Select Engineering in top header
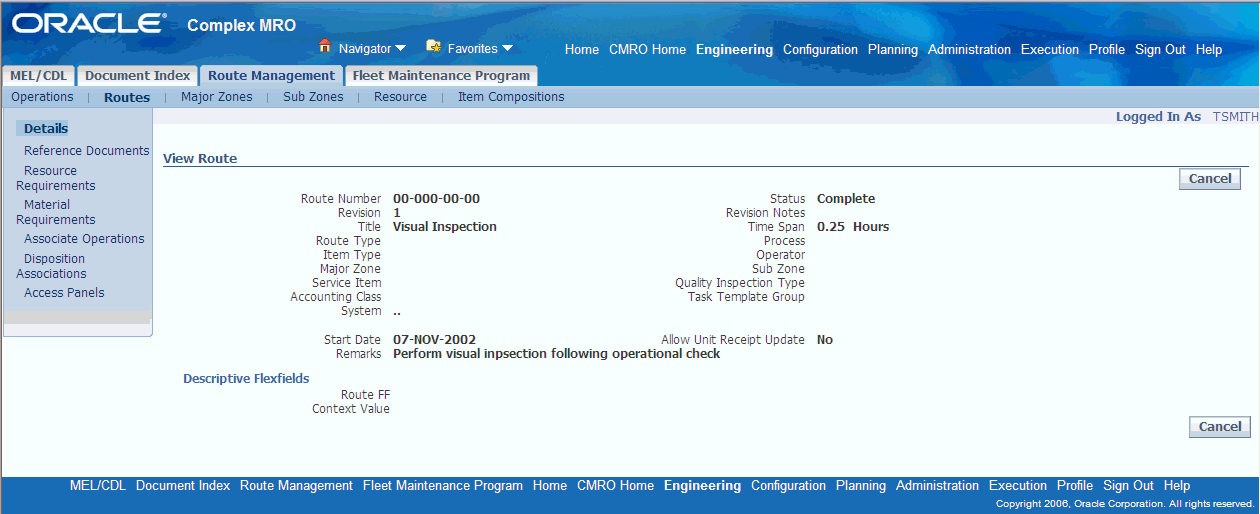The height and width of the screenshot is (514, 1260). coord(734,49)
